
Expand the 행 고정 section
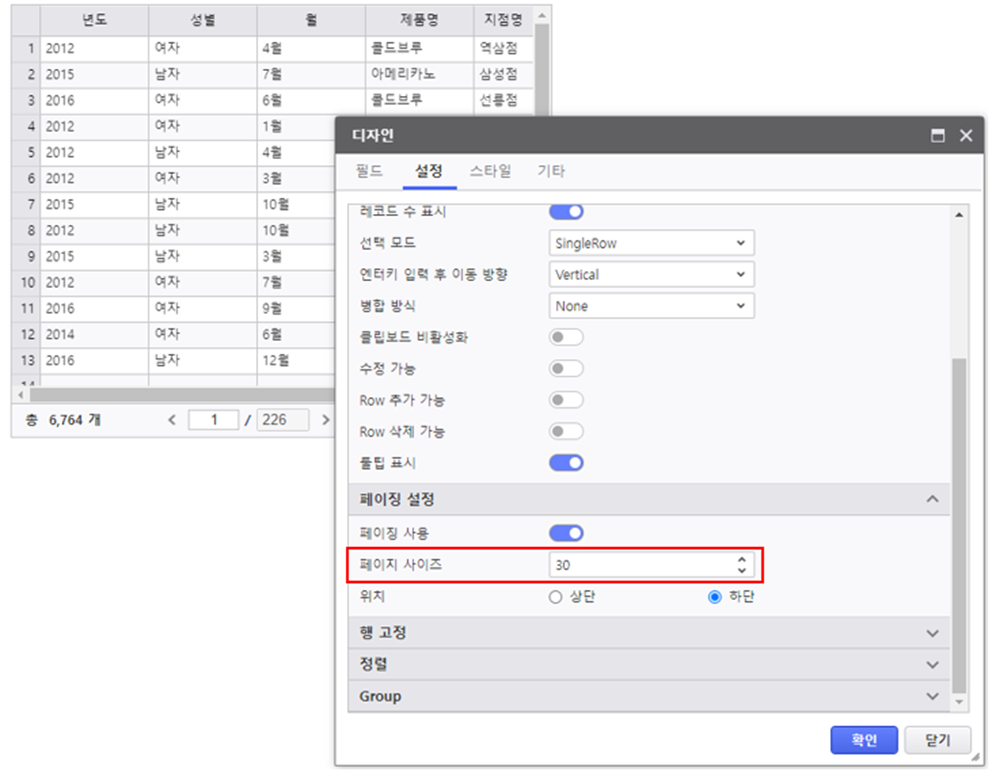pyautogui.click(x=932, y=633)
